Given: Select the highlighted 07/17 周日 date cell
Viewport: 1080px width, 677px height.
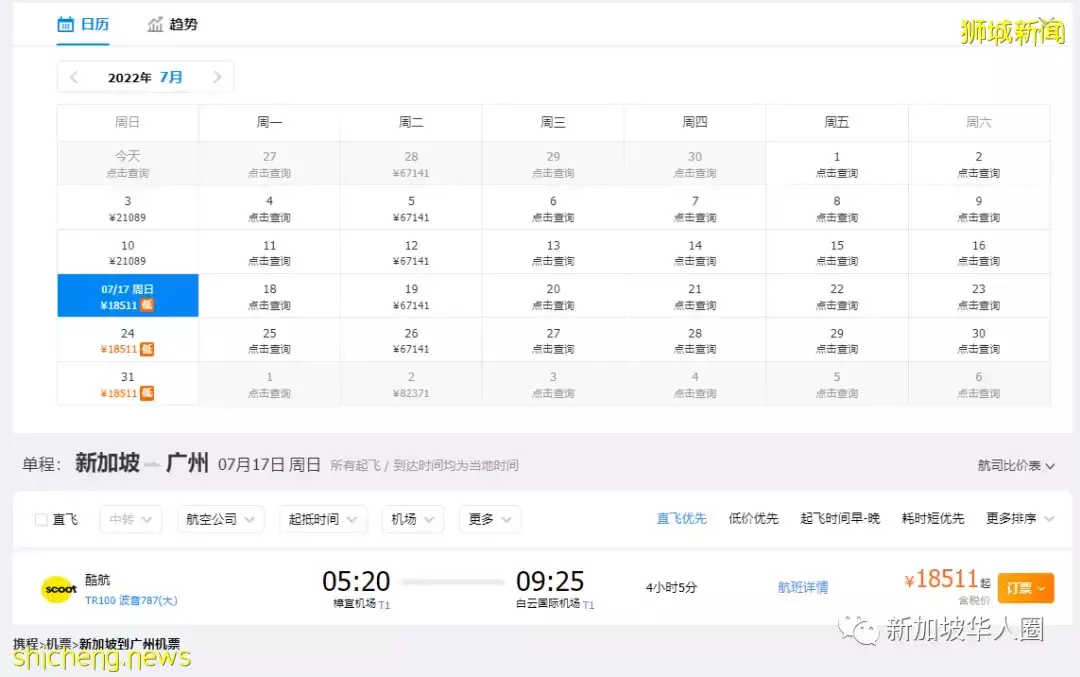Looking at the screenshot, I should pos(127,295).
